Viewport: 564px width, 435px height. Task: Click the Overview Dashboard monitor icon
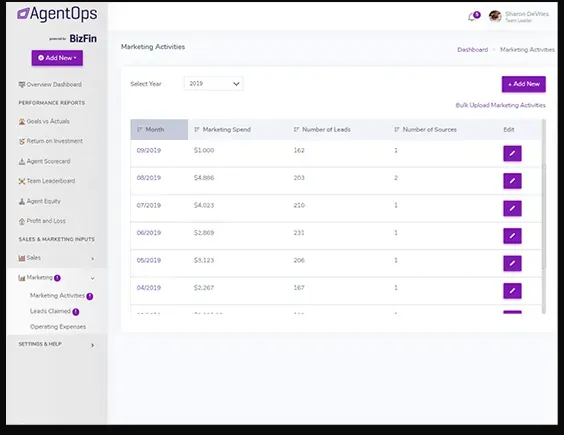click(22, 85)
